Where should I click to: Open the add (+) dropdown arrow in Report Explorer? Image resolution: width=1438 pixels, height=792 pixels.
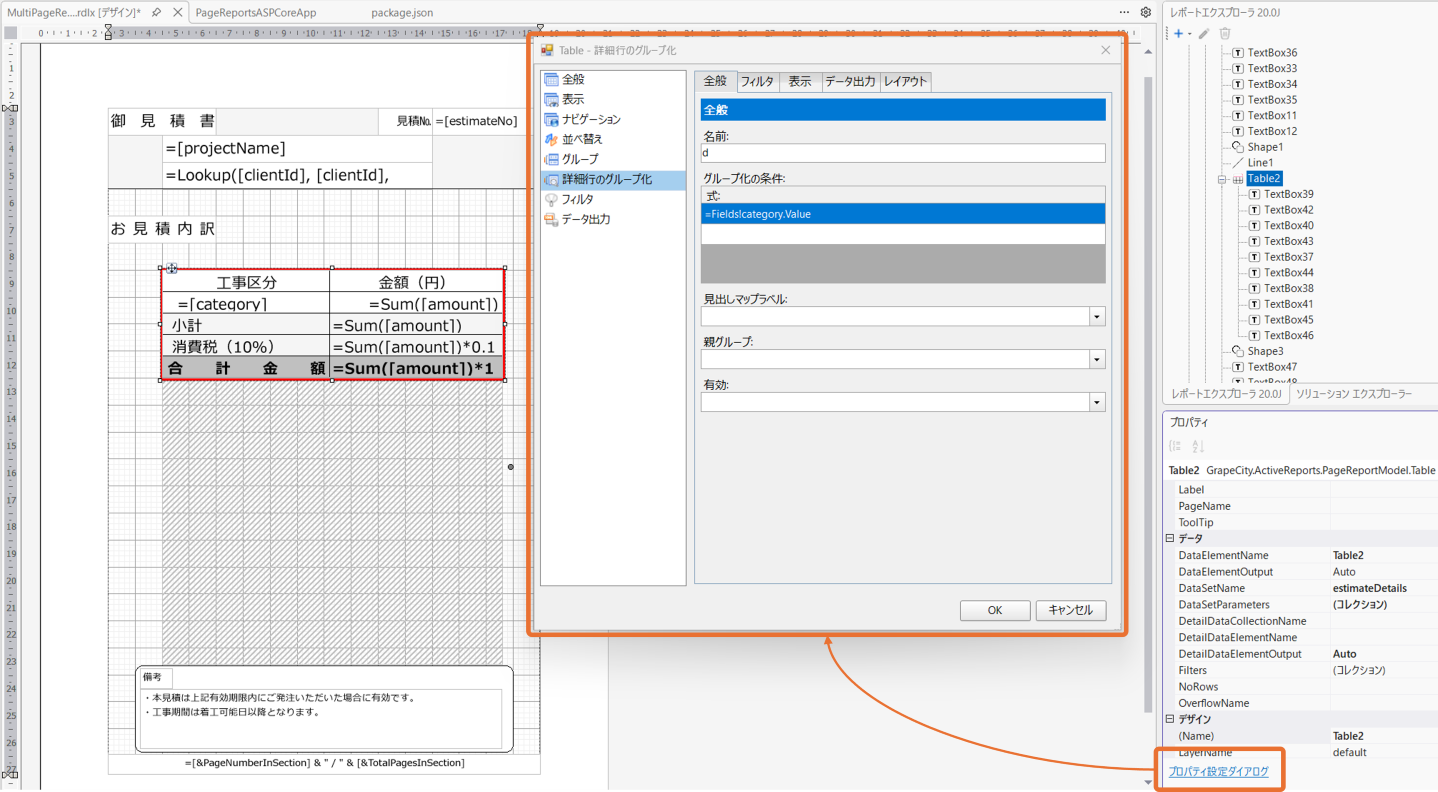click(x=1189, y=34)
